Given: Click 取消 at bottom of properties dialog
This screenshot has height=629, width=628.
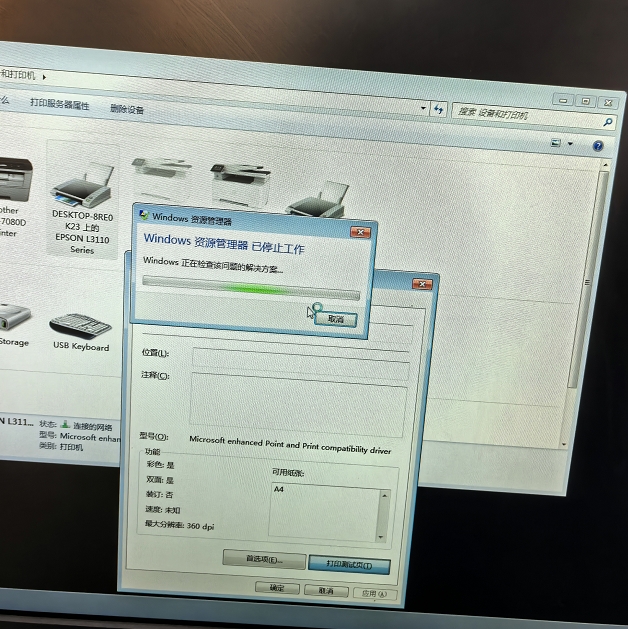Looking at the screenshot, I should [326, 591].
